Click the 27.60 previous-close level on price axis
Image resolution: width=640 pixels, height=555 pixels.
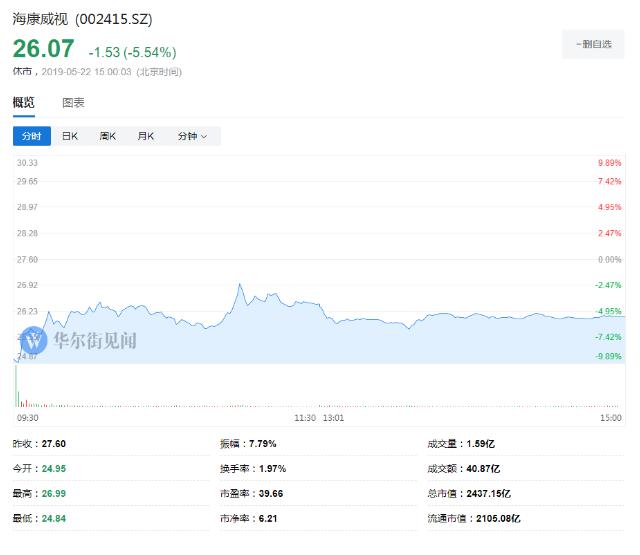(27, 260)
